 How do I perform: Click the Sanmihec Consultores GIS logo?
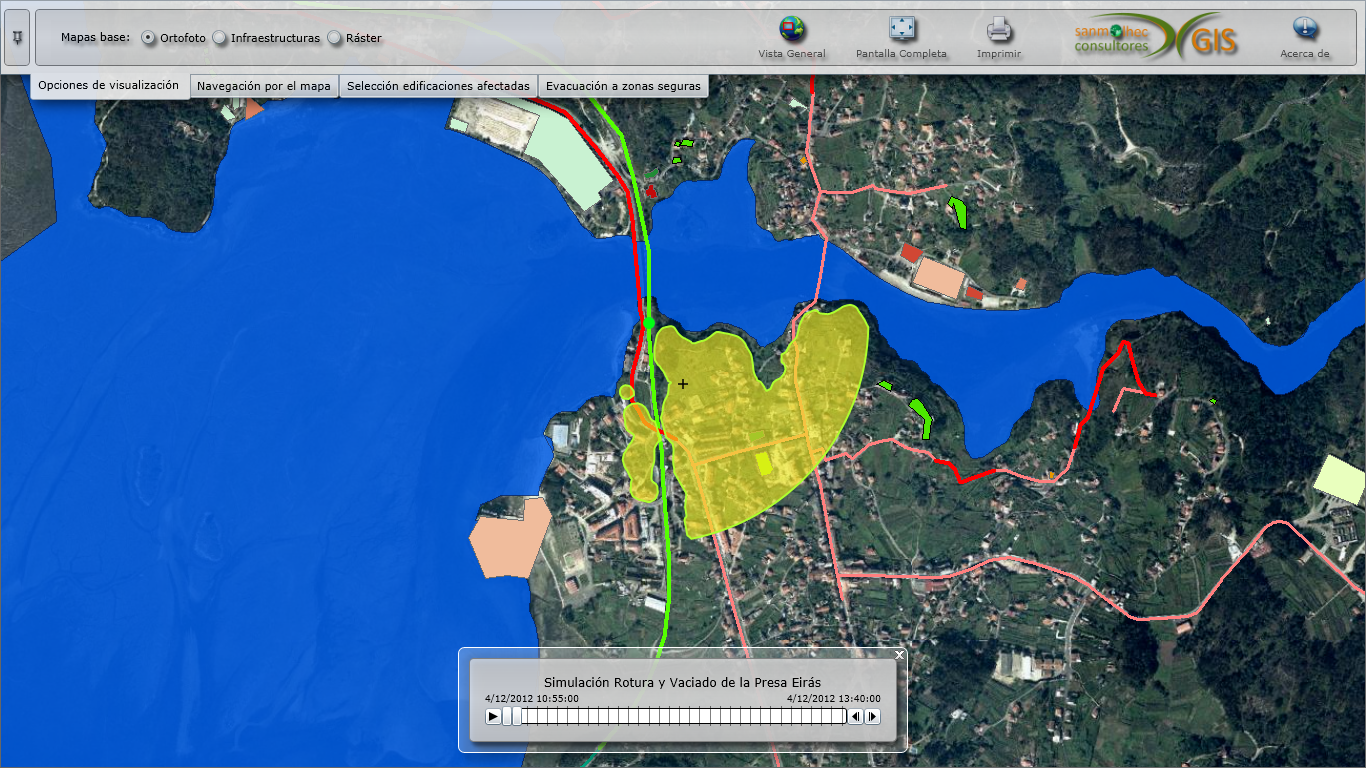(x=1155, y=38)
